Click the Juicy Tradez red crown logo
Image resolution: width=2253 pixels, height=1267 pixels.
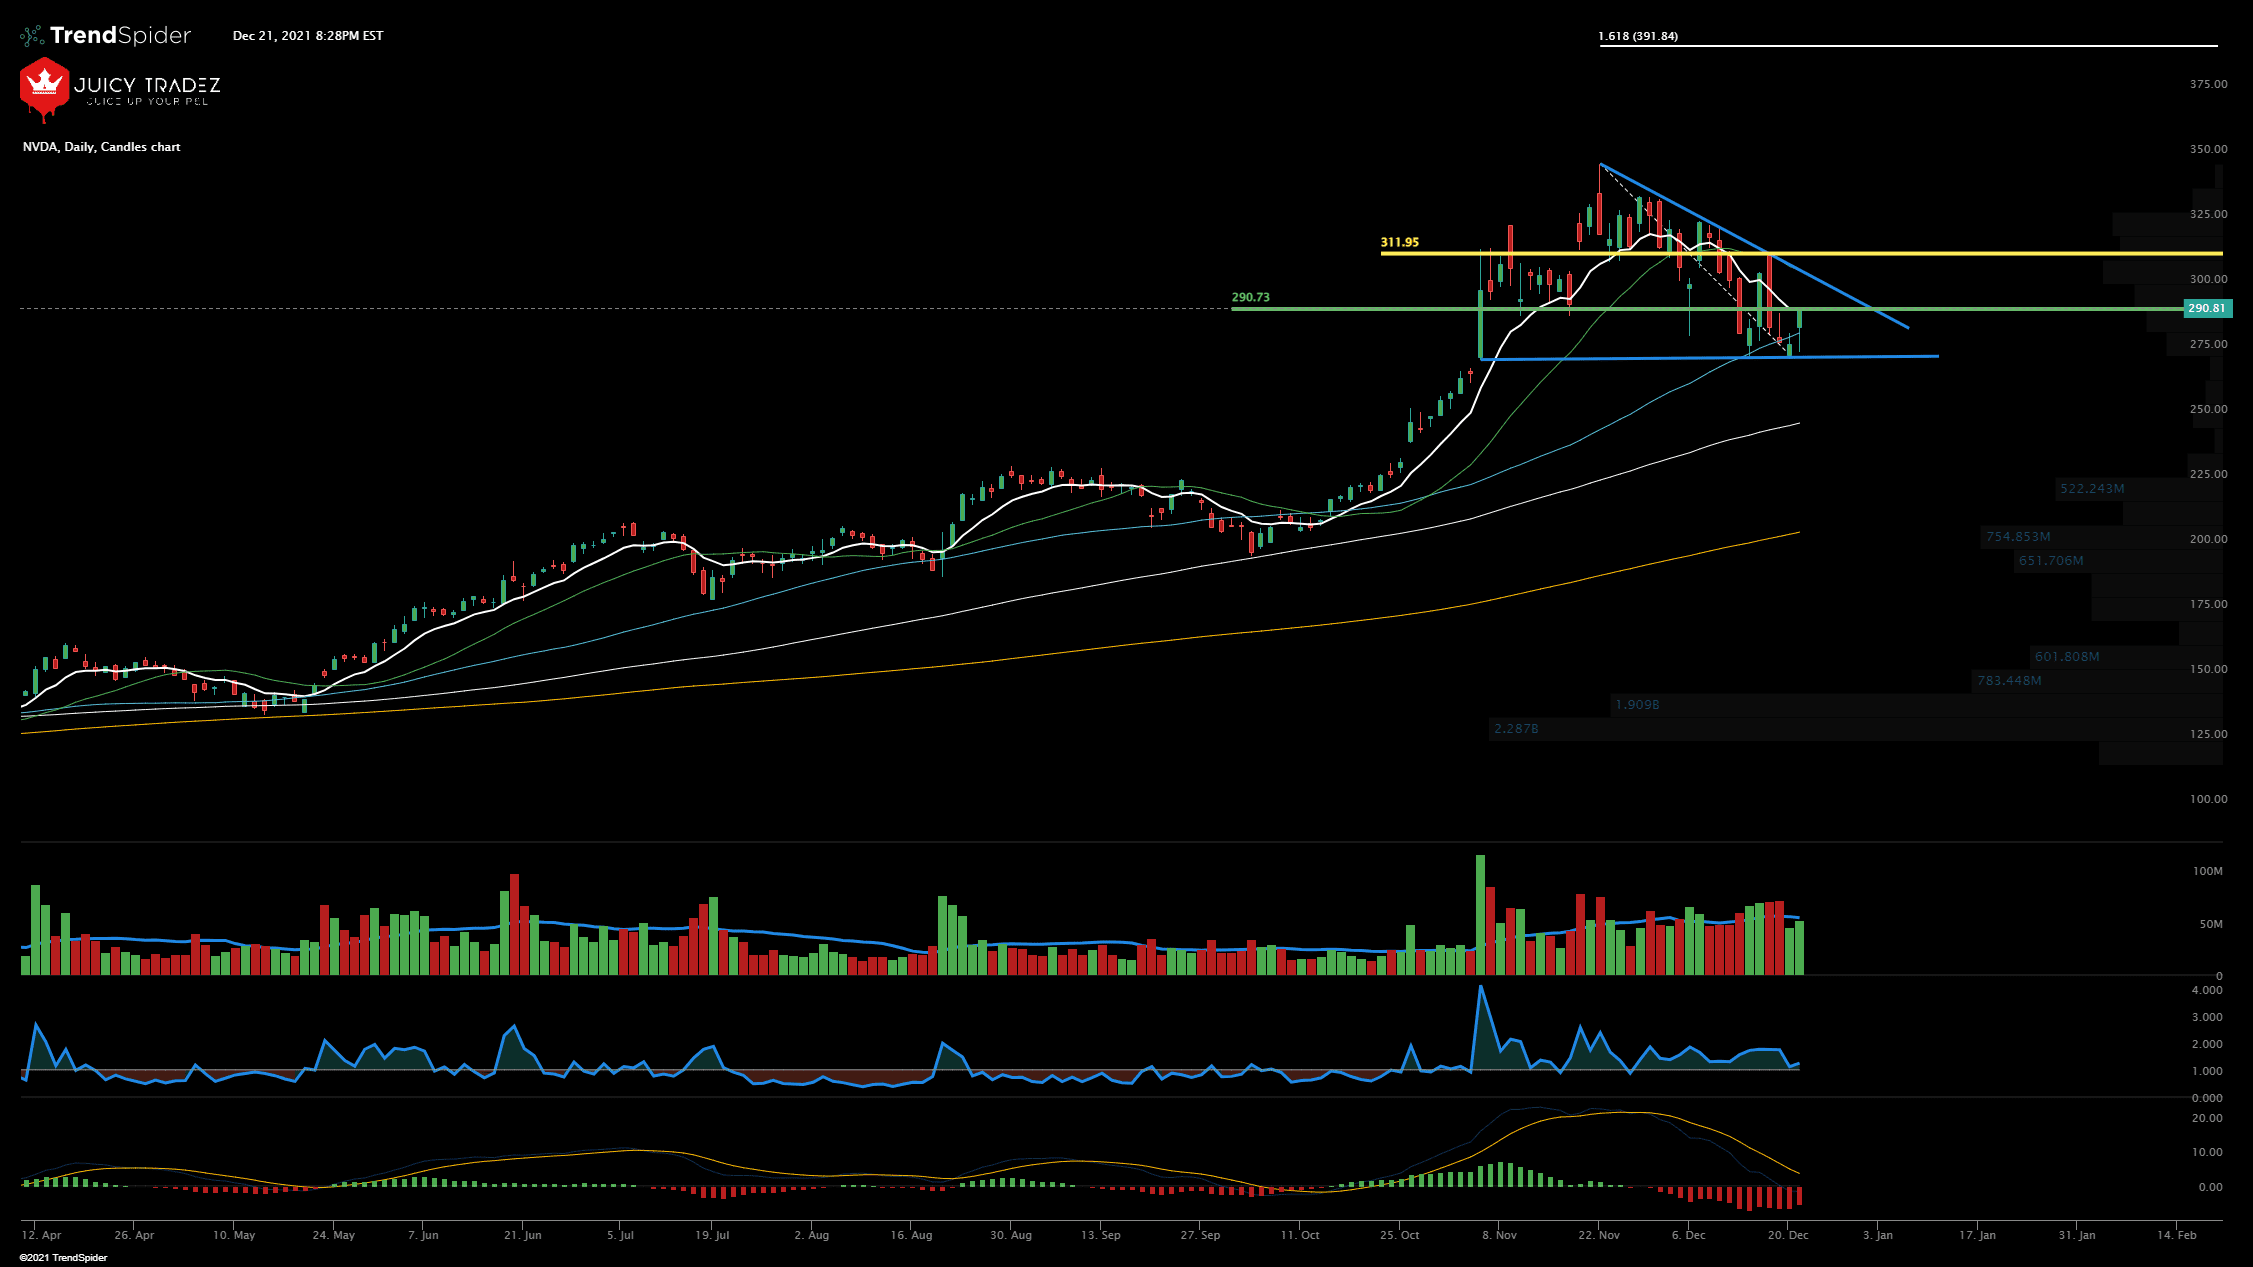[x=44, y=86]
